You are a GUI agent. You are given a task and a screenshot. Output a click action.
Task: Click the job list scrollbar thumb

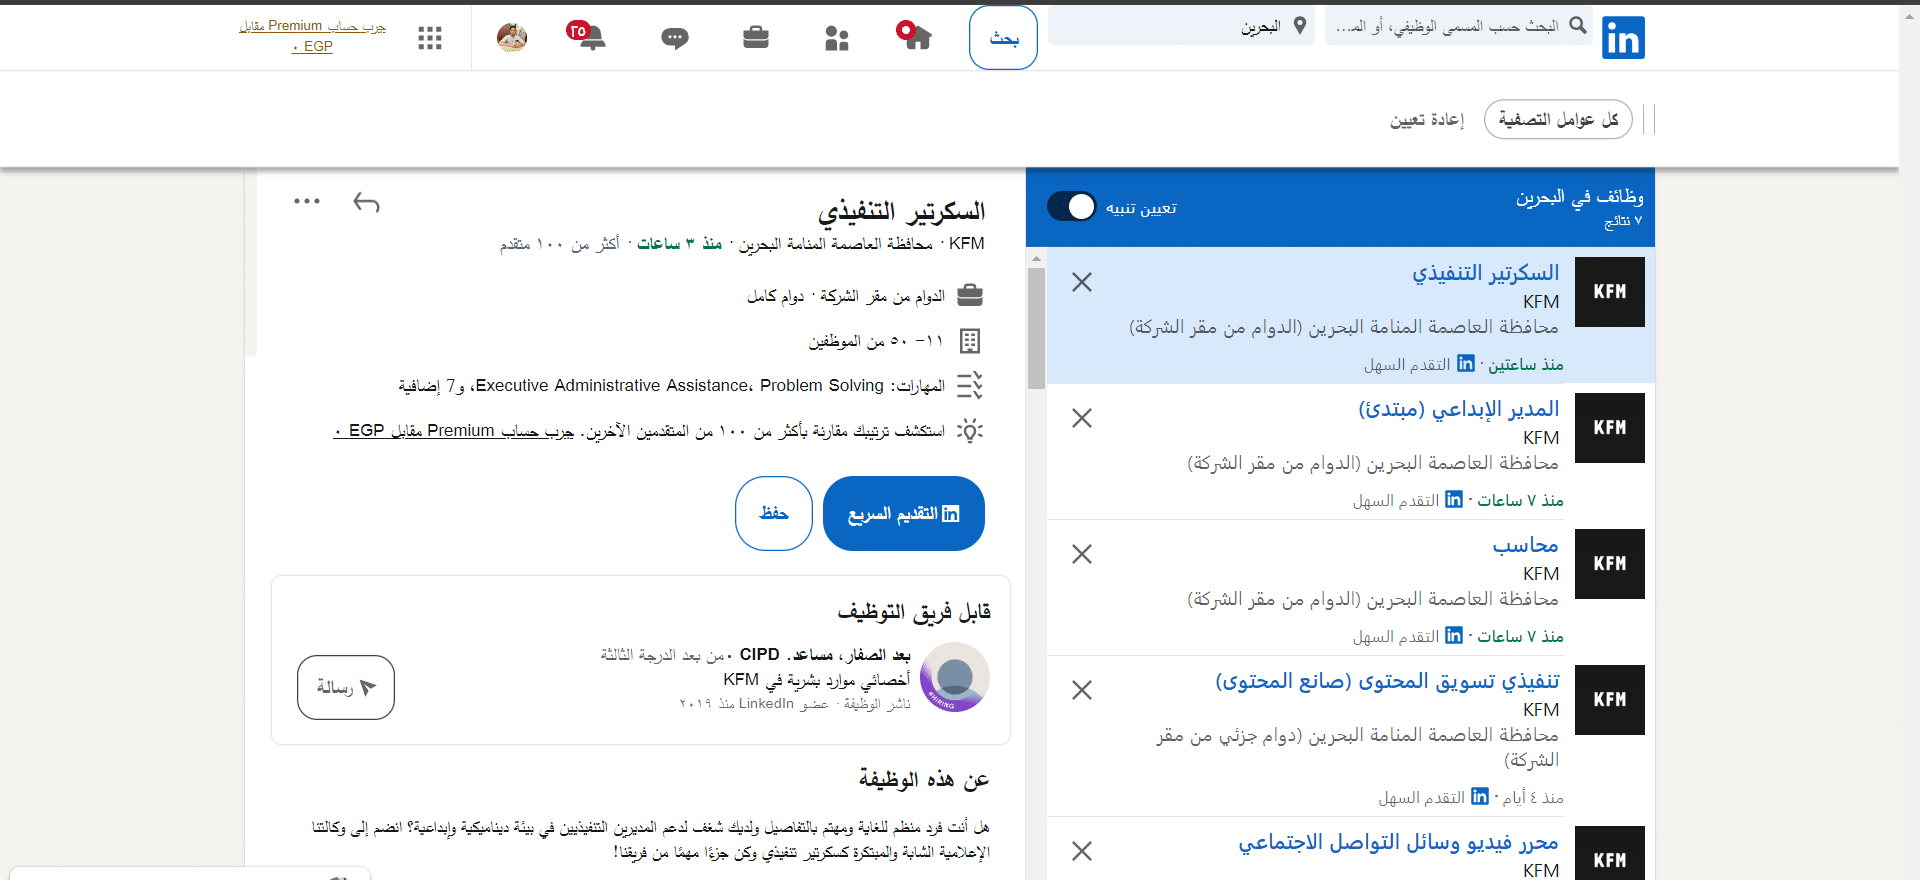(1036, 328)
